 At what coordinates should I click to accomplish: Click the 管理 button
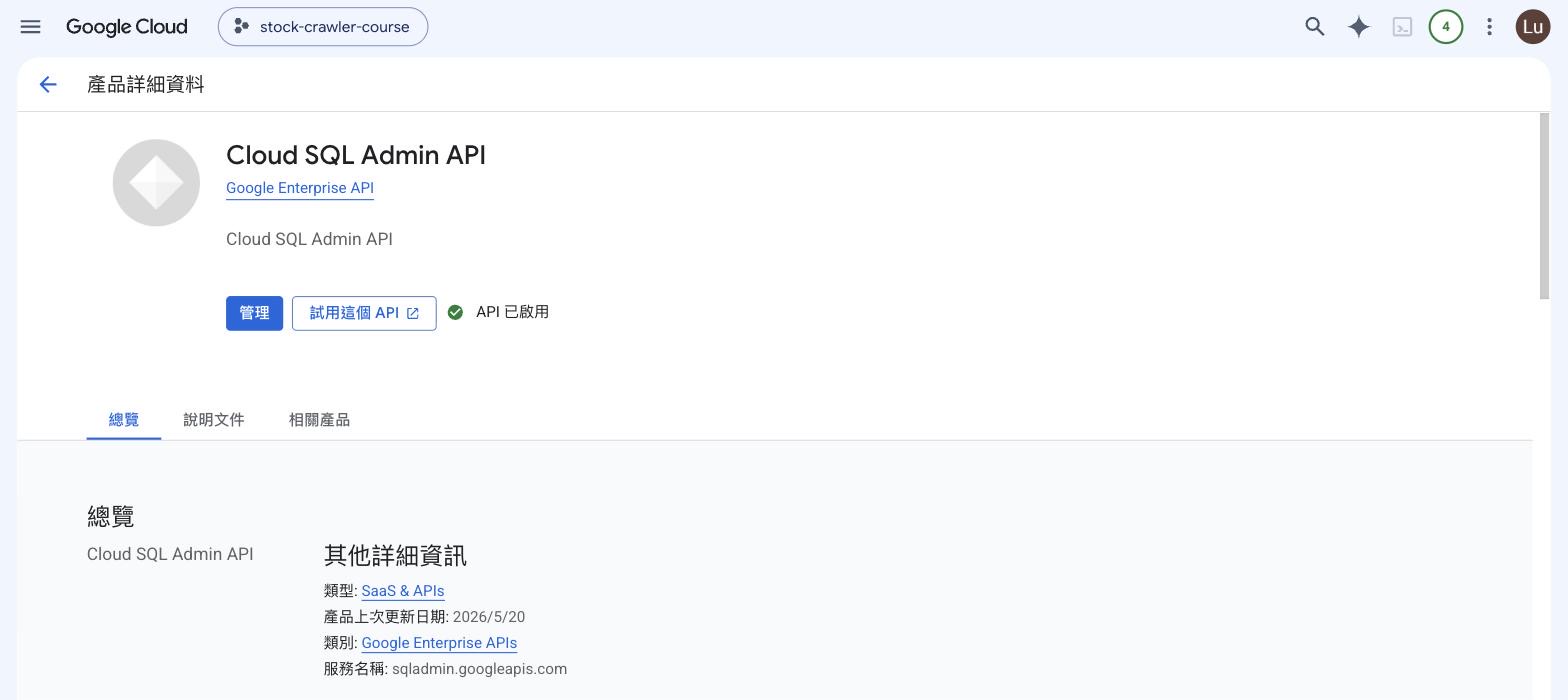point(254,313)
